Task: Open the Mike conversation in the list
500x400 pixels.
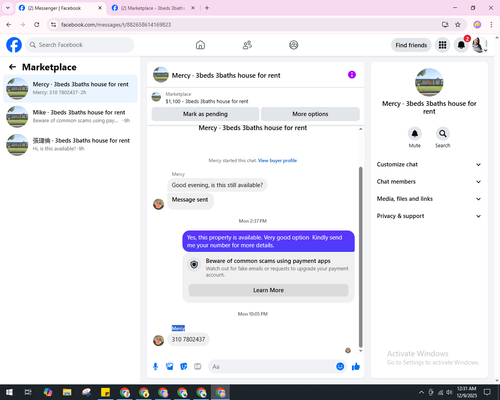Action: pos(70,116)
